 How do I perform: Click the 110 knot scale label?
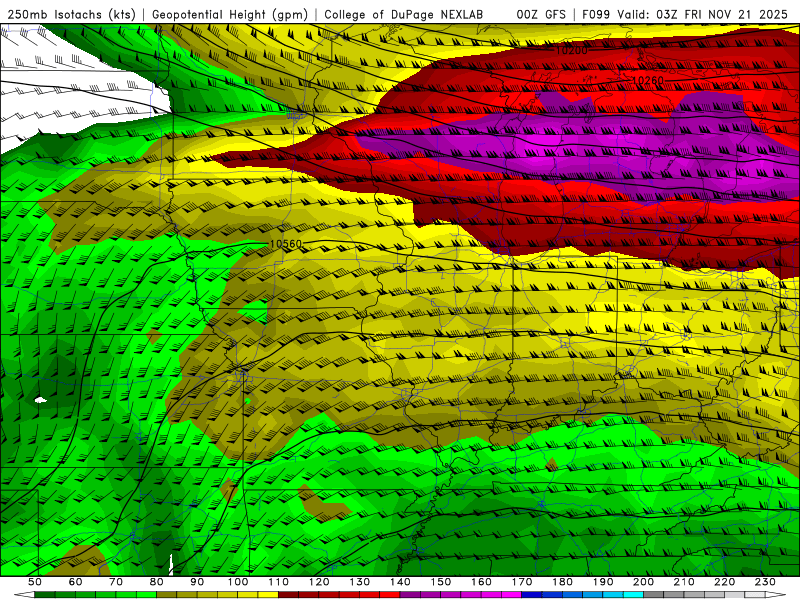(278, 582)
